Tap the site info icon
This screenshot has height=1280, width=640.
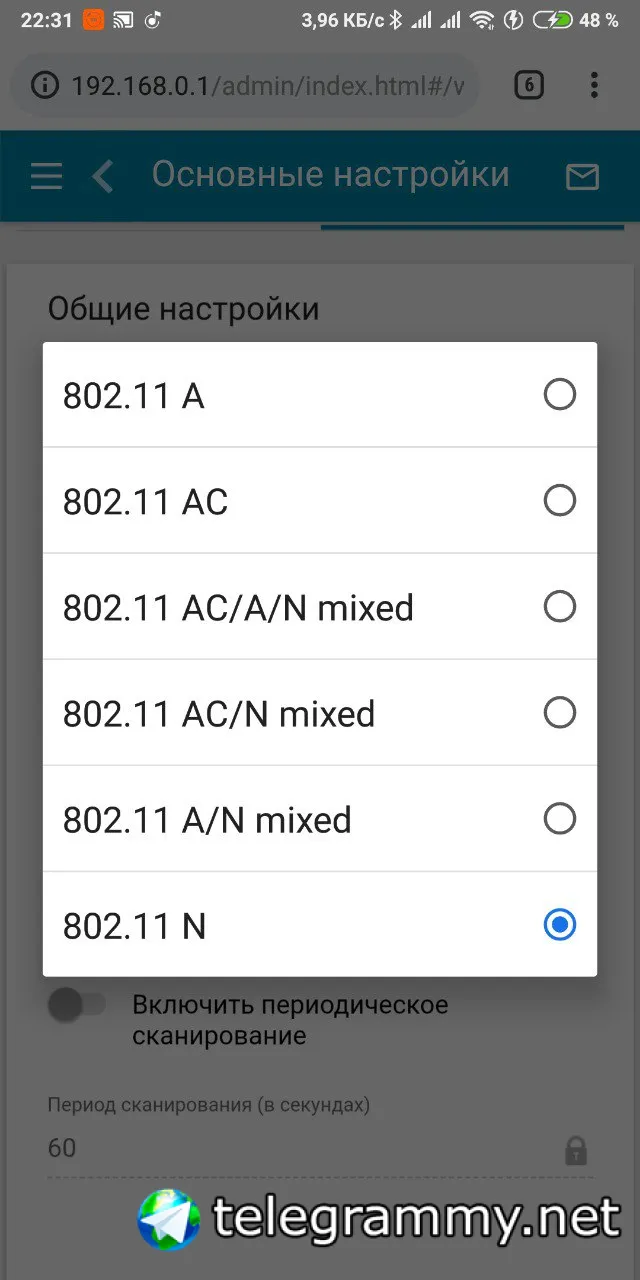coord(45,86)
